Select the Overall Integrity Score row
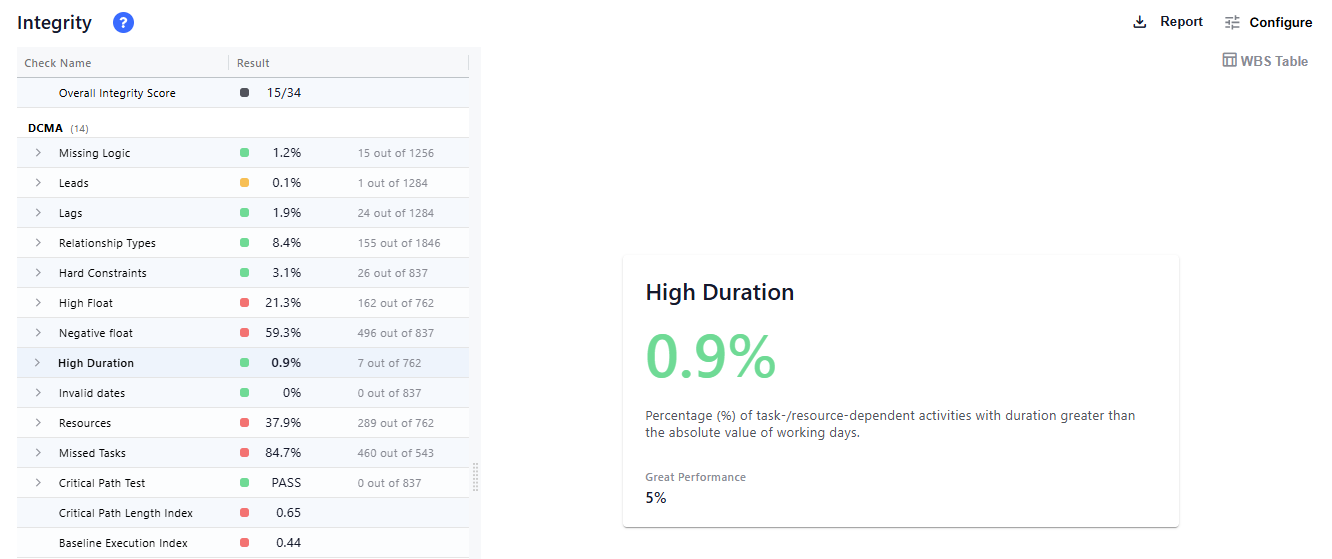The width and height of the screenshot is (1332, 559). pos(117,93)
